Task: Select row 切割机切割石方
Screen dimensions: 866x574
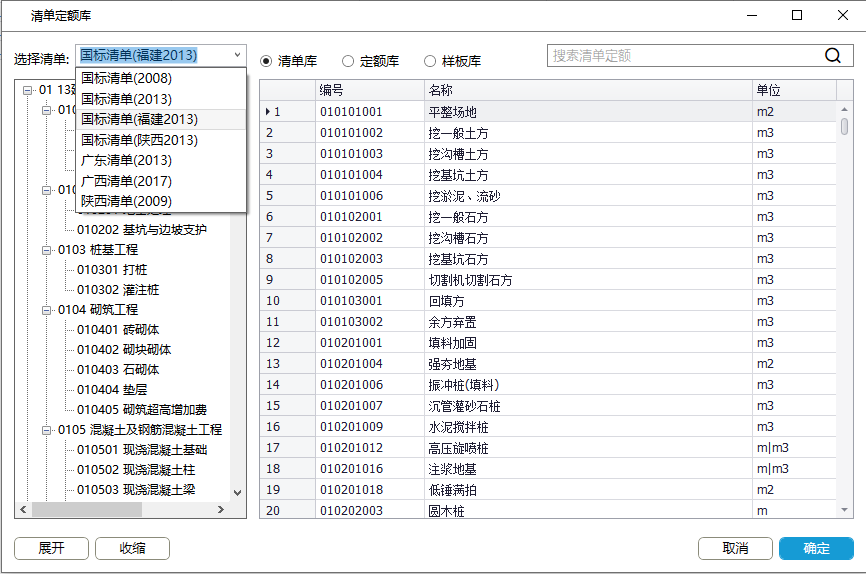Action: coord(548,280)
